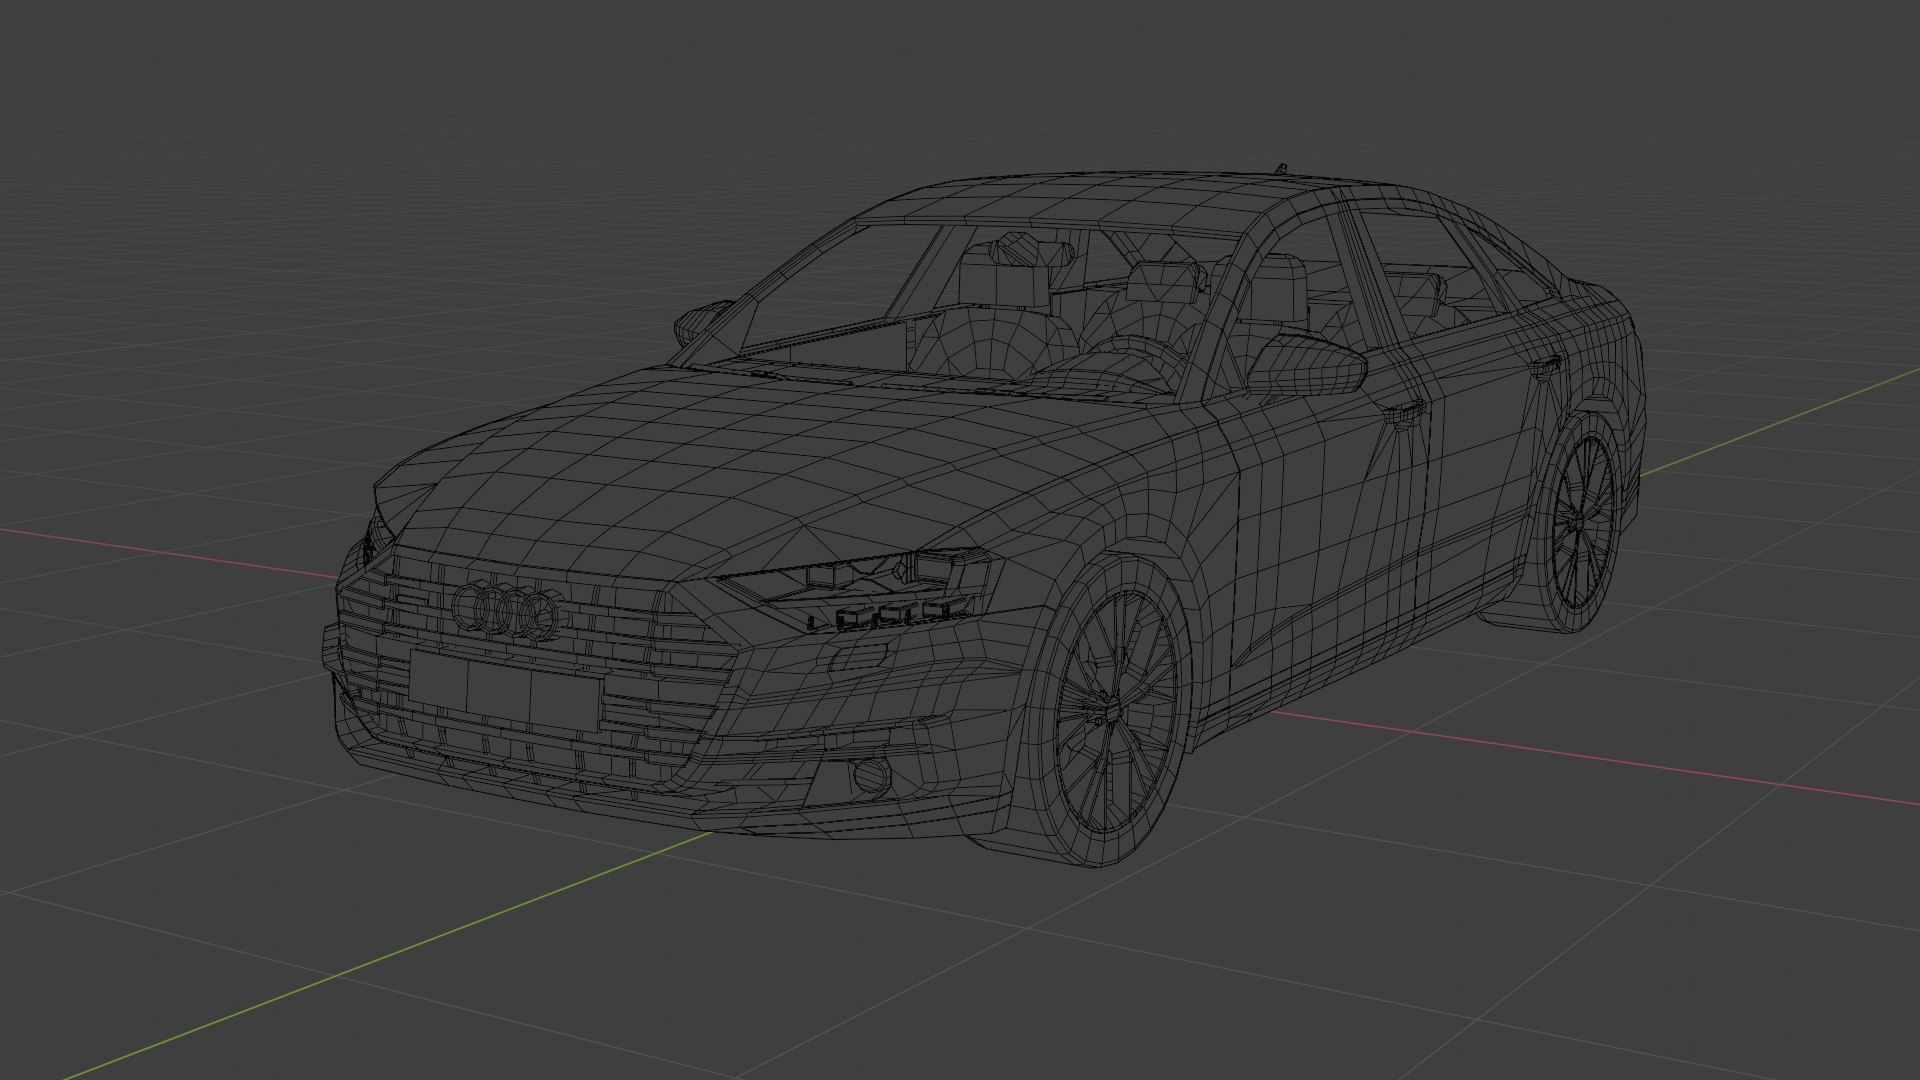This screenshot has width=1920, height=1080.
Task: Select the roof antenna fin
Action: point(1280,168)
